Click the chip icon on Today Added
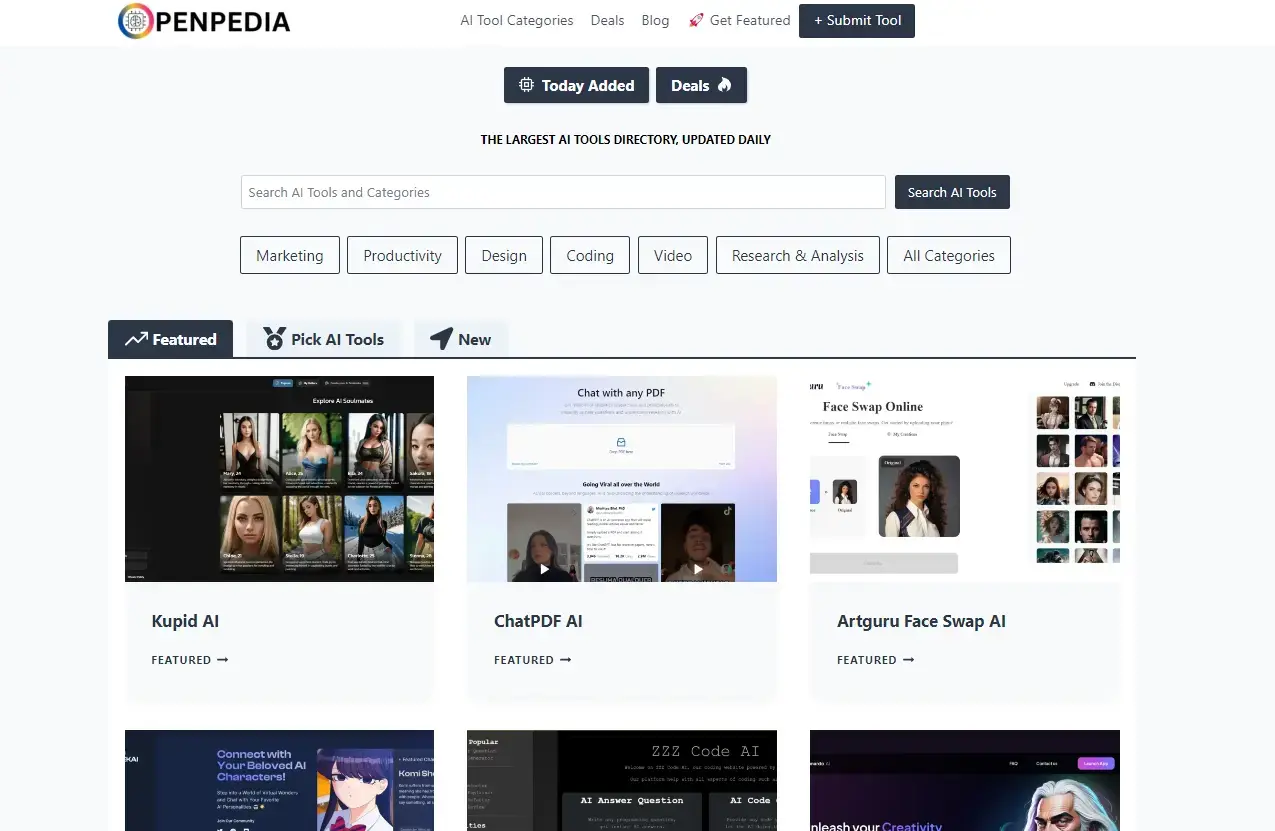The image size is (1275, 831). point(526,86)
